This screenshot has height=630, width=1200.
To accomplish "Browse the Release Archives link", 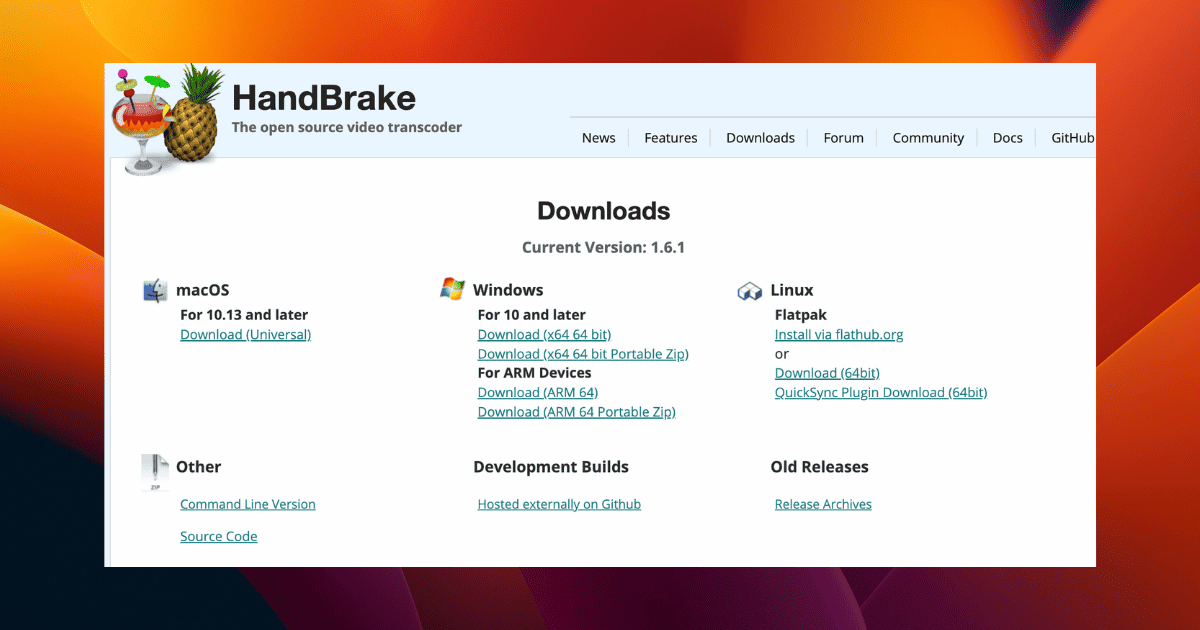I will (823, 505).
